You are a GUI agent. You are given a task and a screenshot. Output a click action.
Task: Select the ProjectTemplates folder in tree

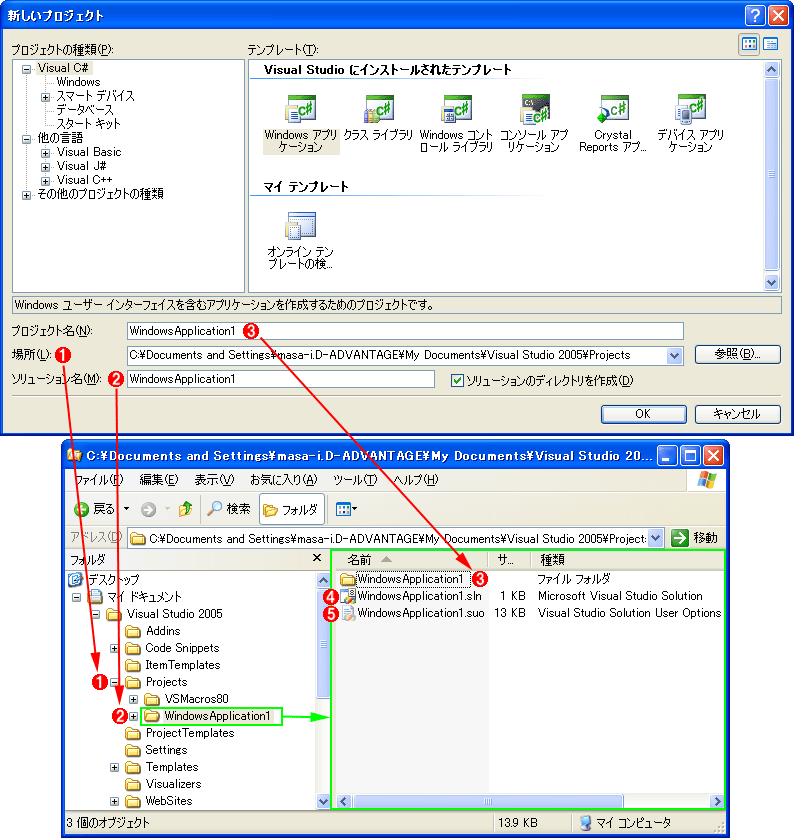(x=190, y=733)
